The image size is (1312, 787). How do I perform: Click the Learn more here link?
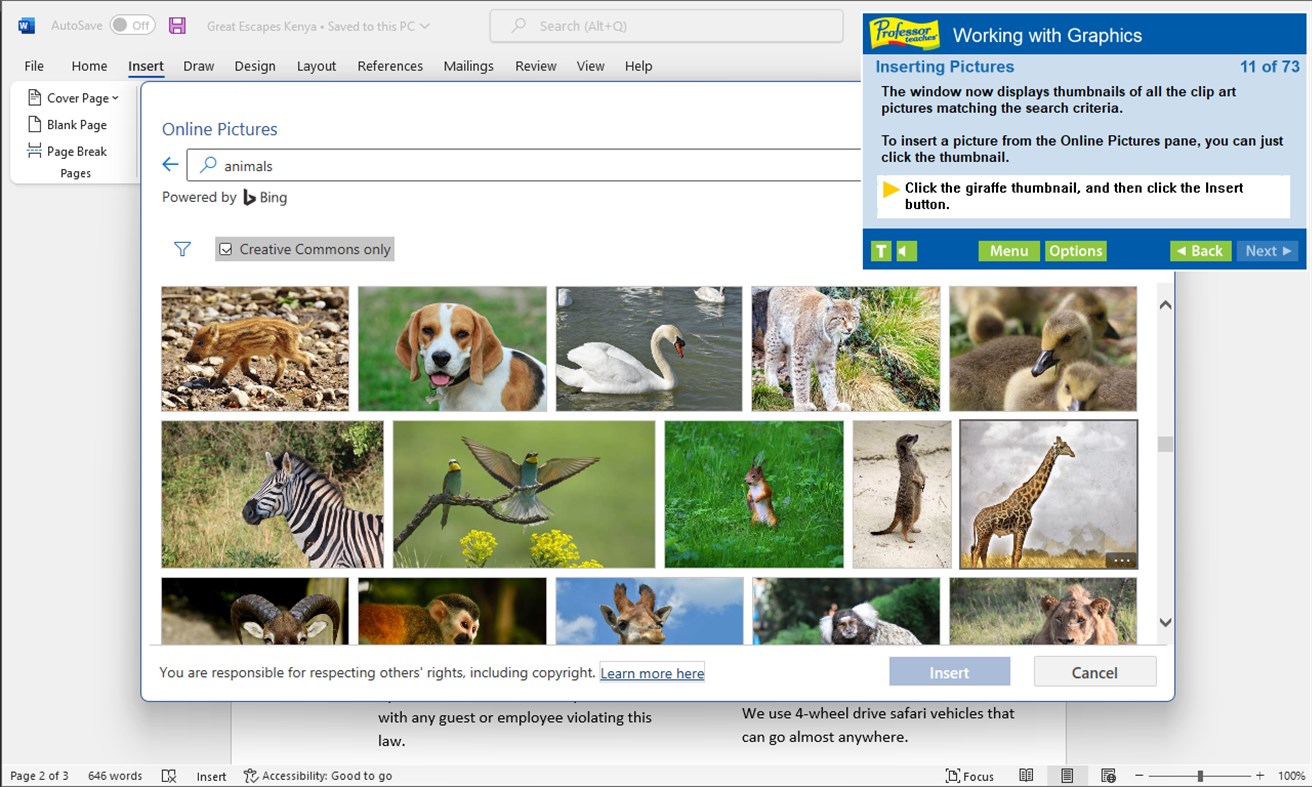pos(652,673)
